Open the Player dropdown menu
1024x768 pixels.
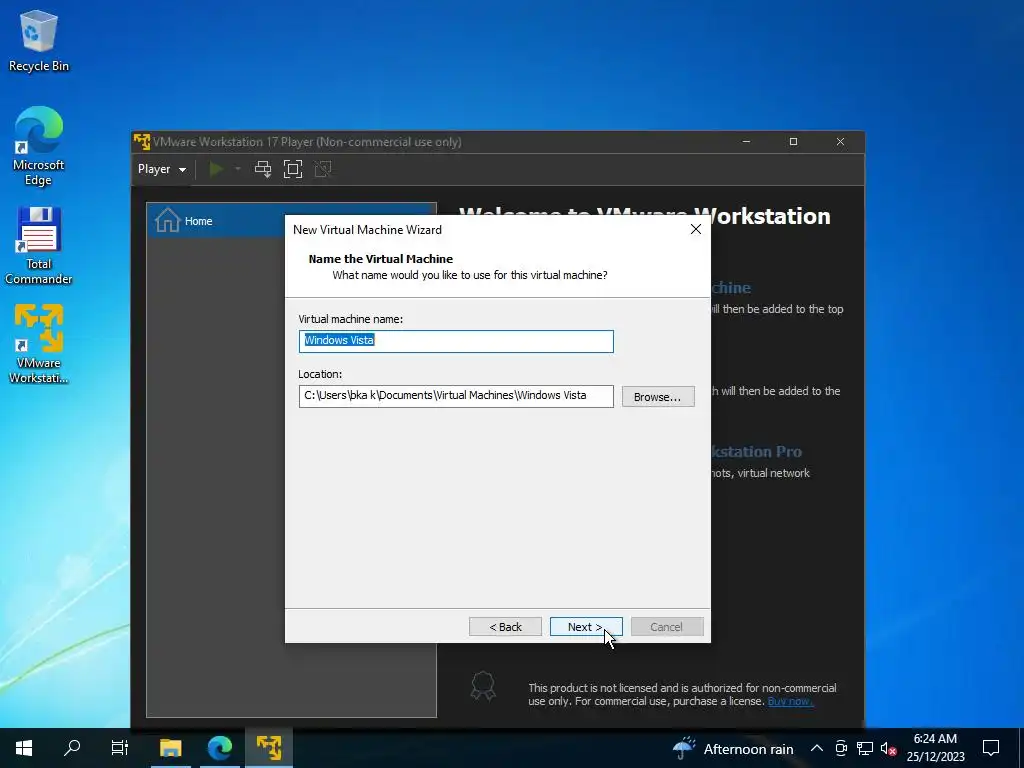pos(161,169)
